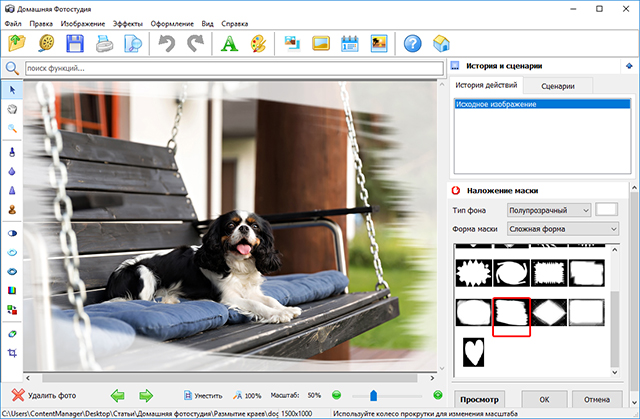Click the photo montage icon
This screenshot has height=419, width=640.
point(292,43)
